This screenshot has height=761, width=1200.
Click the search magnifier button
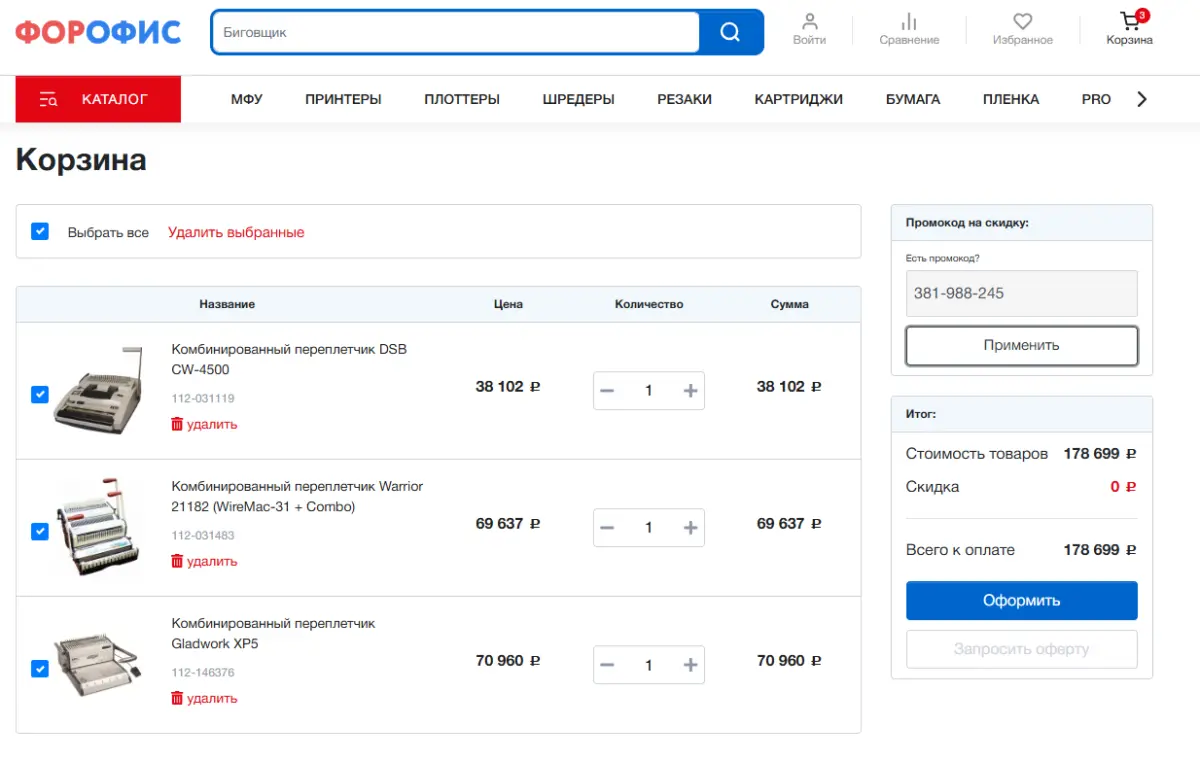tap(731, 32)
